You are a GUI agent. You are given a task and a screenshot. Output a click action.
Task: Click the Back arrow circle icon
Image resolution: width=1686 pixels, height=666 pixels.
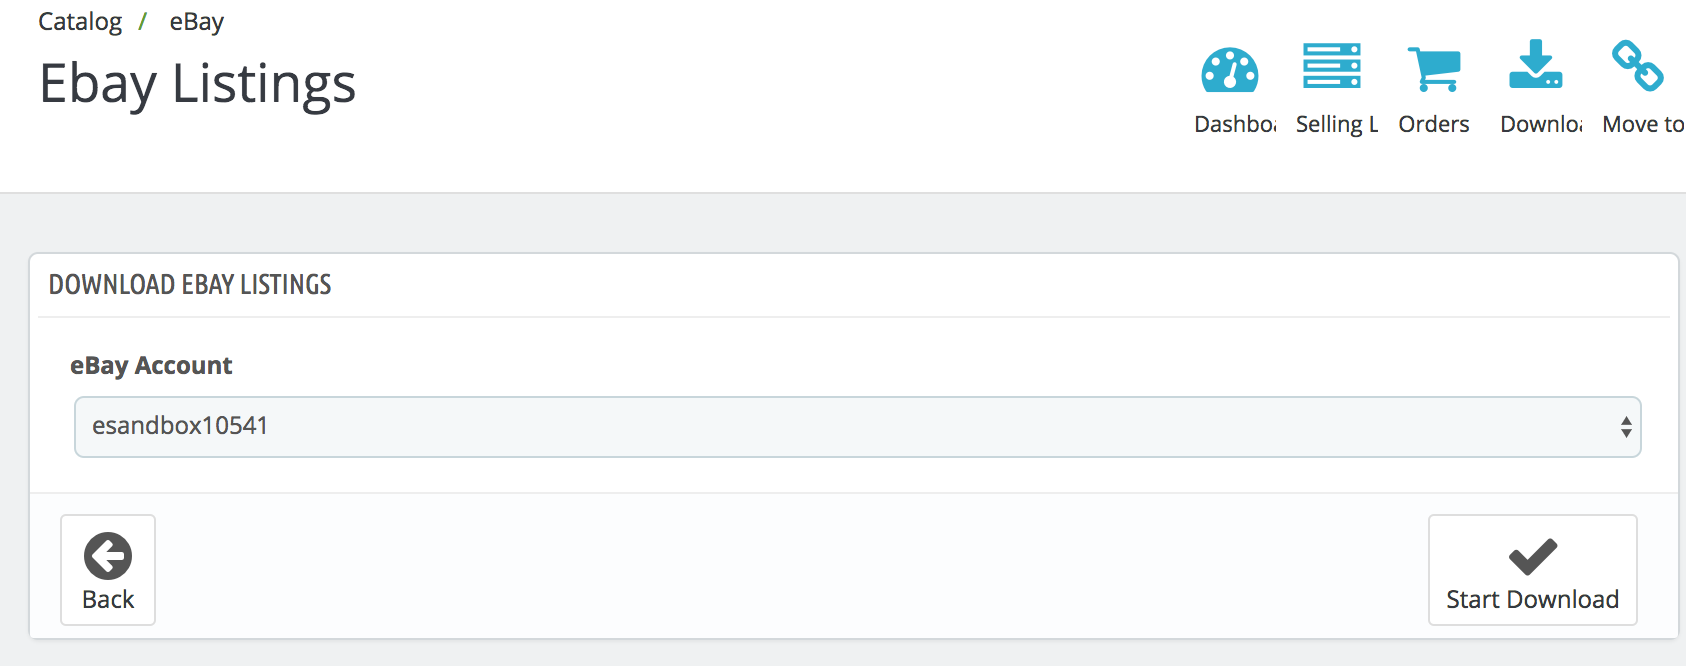[108, 556]
